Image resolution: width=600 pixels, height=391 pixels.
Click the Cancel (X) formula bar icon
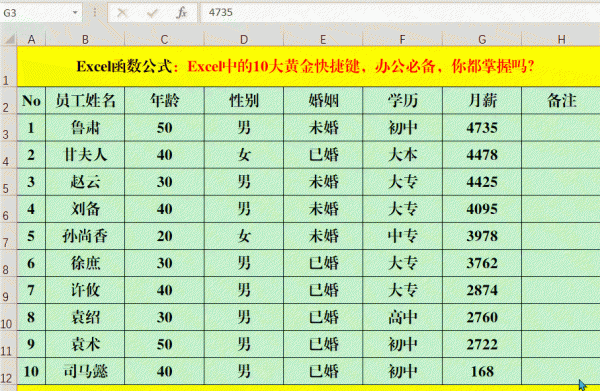pyautogui.click(x=122, y=13)
